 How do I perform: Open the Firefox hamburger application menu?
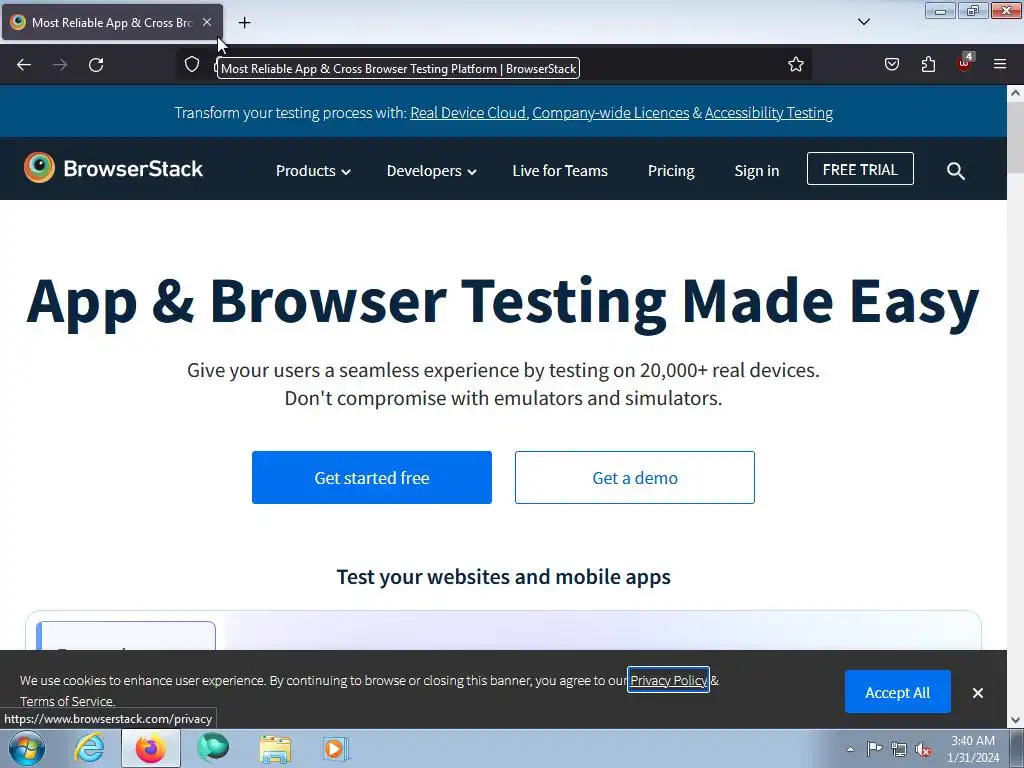click(1000, 64)
